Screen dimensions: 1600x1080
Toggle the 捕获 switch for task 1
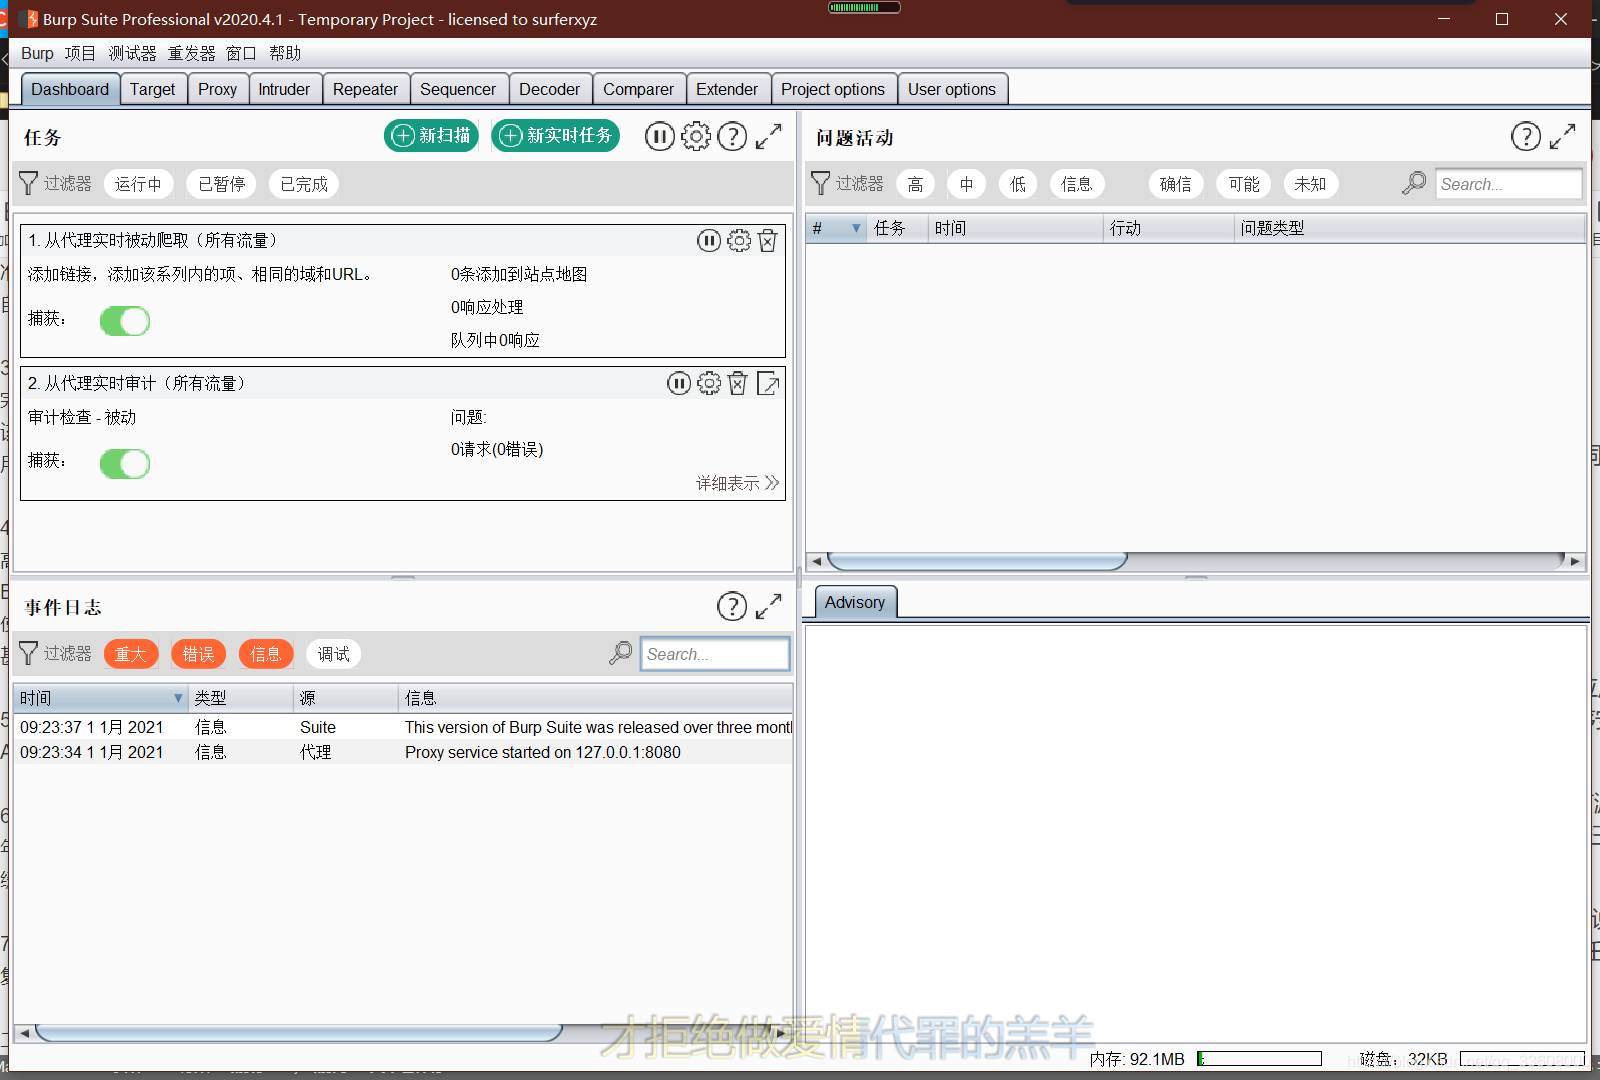[125, 321]
